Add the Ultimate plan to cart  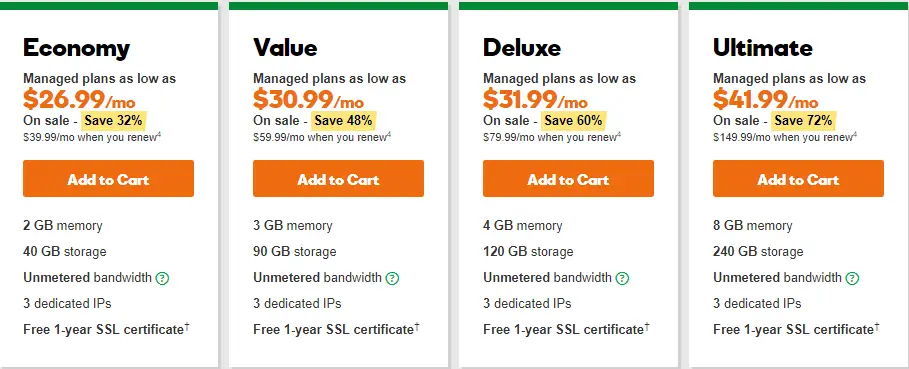point(798,178)
